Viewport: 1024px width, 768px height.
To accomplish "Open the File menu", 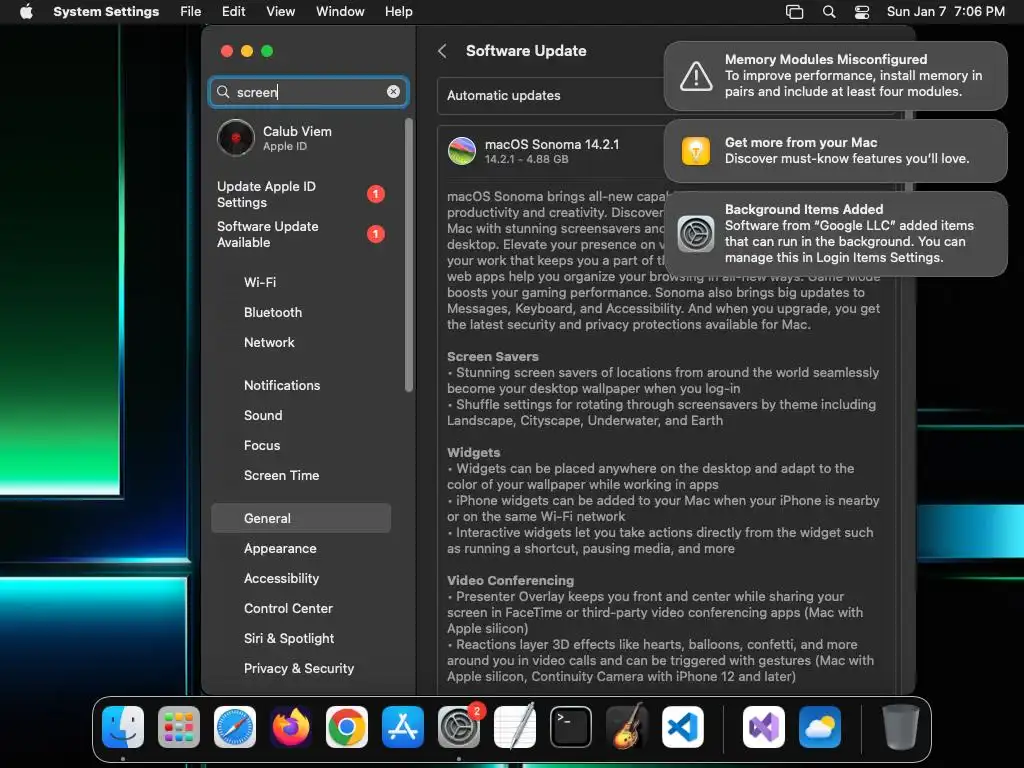I will coord(191,12).
